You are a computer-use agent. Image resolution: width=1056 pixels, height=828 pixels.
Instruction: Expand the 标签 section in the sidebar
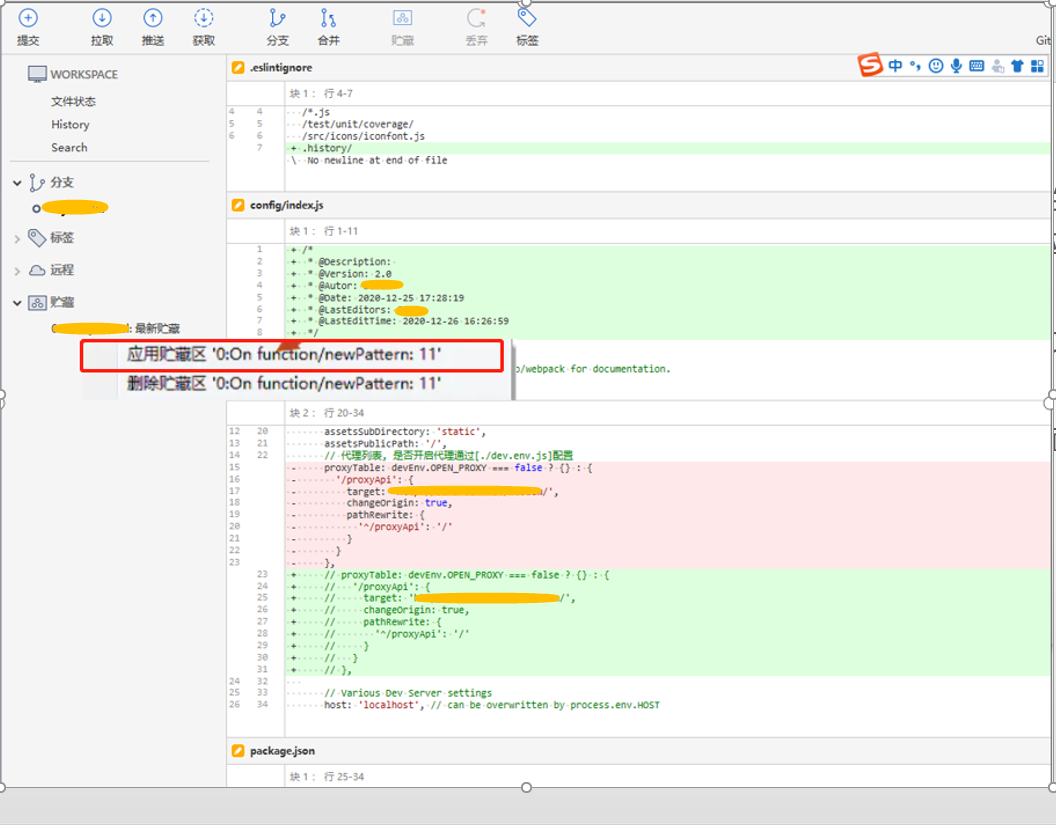click(16, 238)
